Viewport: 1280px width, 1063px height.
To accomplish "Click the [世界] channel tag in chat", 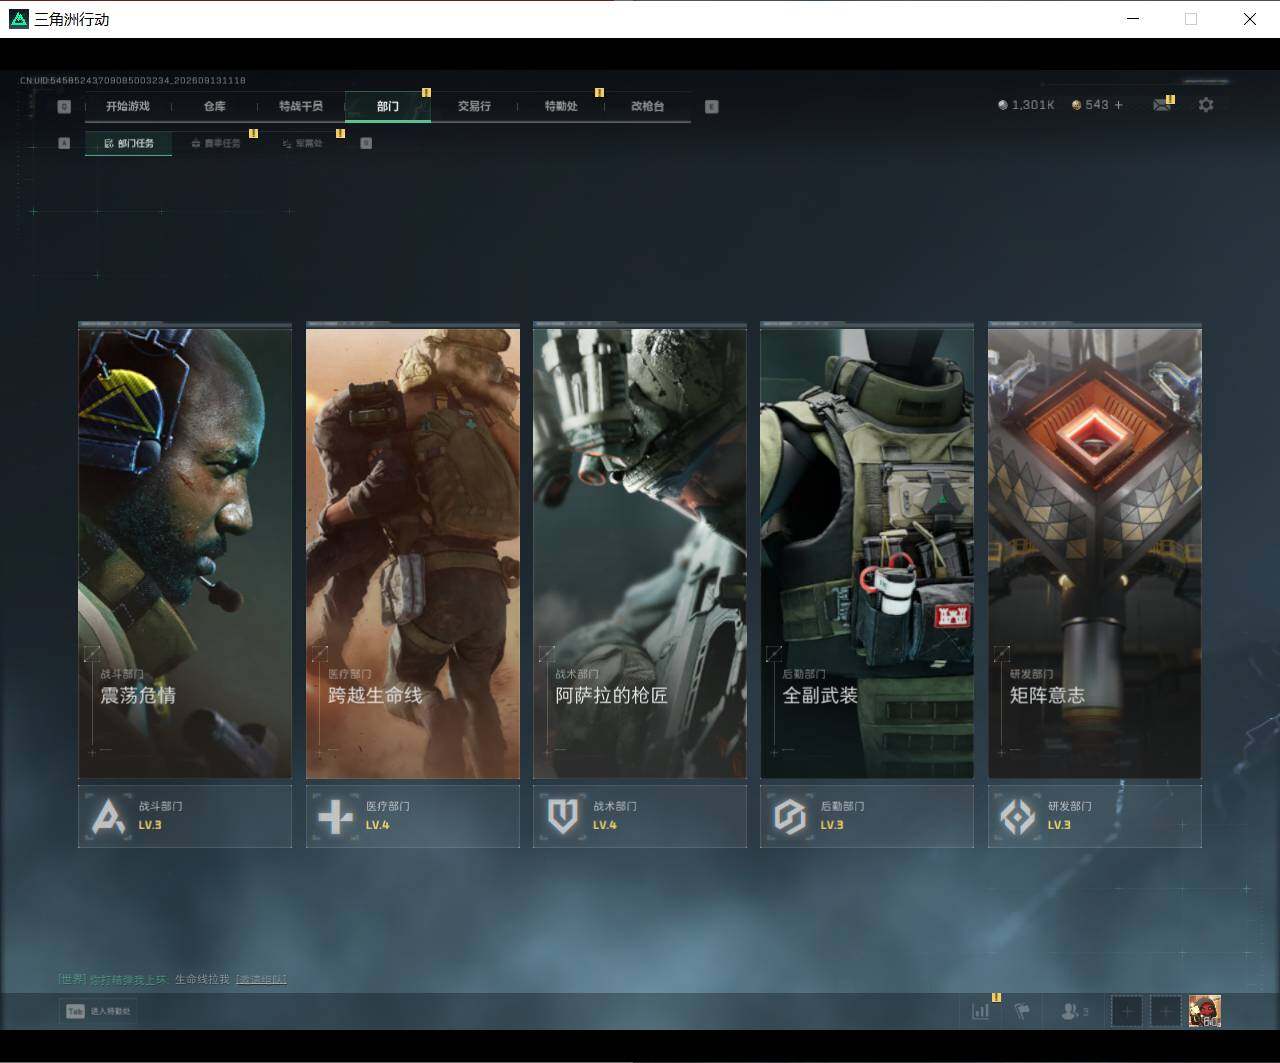I will tap(72, 979).
